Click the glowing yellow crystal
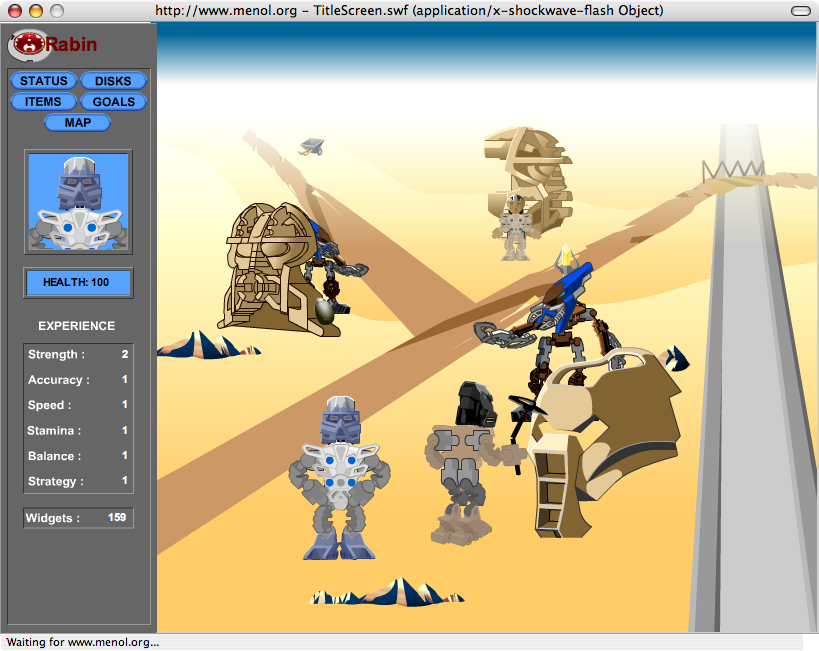The width and height of the screenshot is (819, 651). pos(566,257)
